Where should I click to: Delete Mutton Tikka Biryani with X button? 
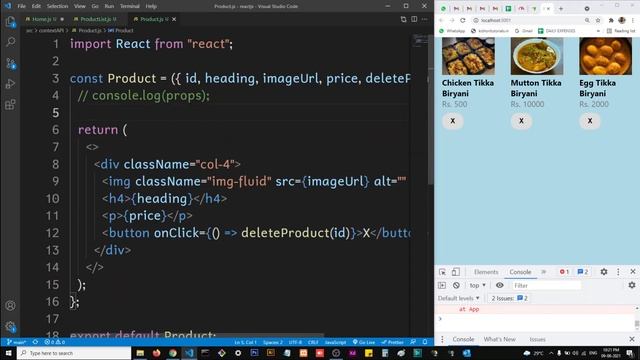click(x=521, y=121)
